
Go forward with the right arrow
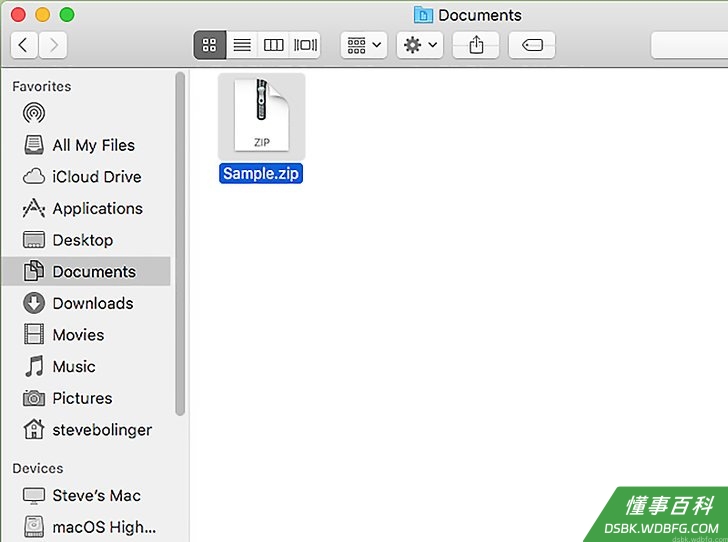(53, 45)
